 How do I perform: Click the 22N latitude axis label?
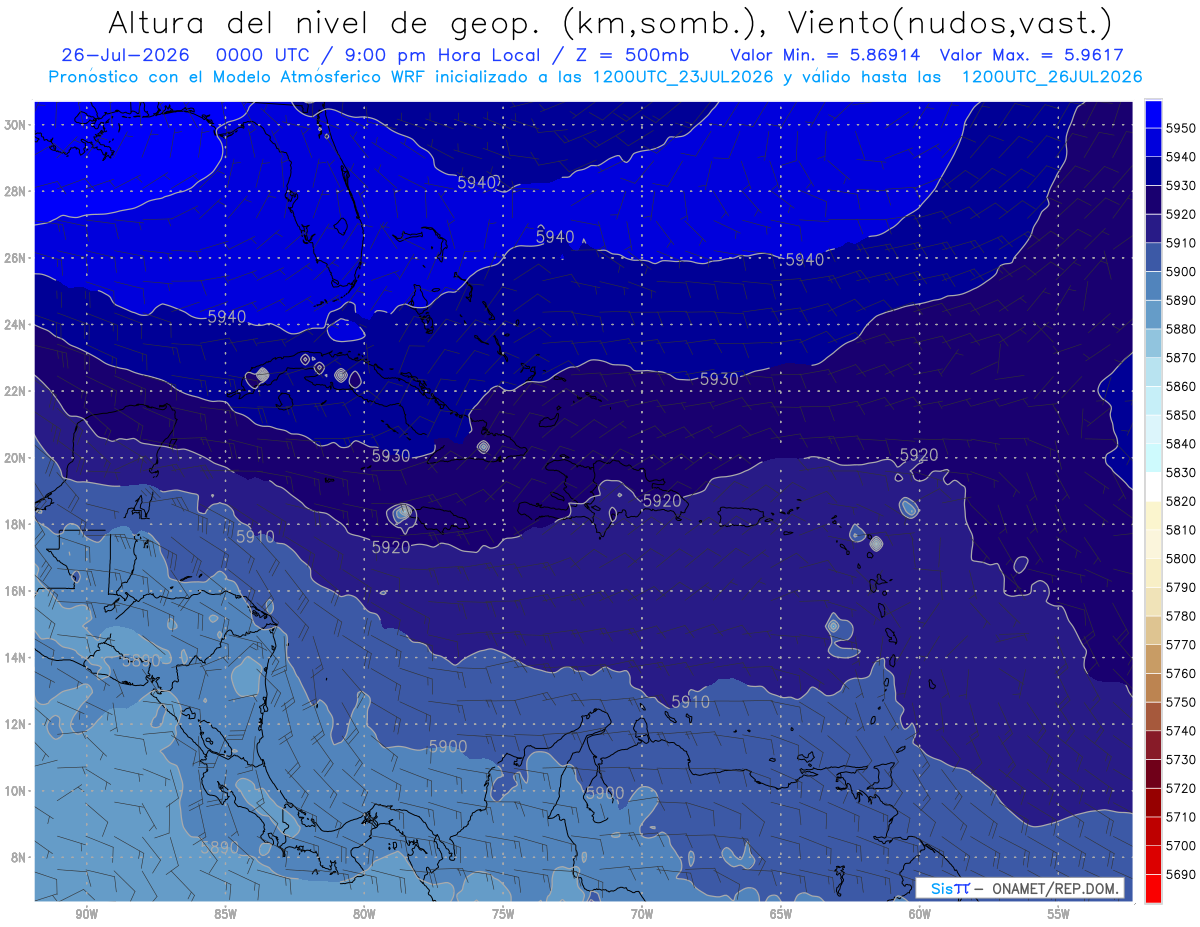point(15,391)
